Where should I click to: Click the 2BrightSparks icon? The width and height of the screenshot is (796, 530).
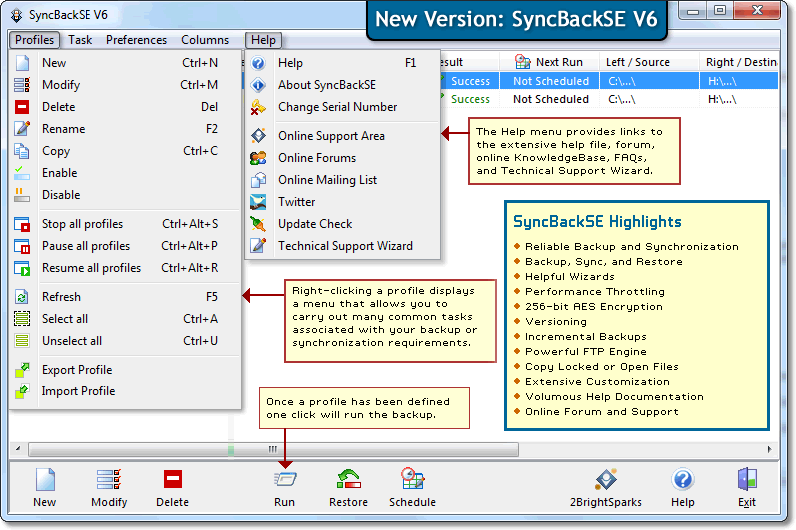[606, 481]
